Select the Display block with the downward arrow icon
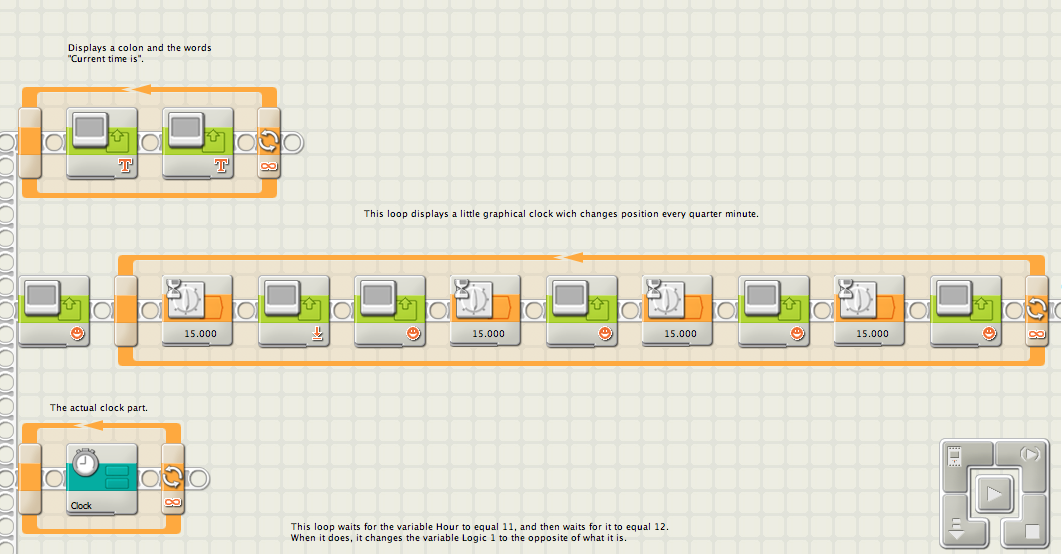 point(294,311)
